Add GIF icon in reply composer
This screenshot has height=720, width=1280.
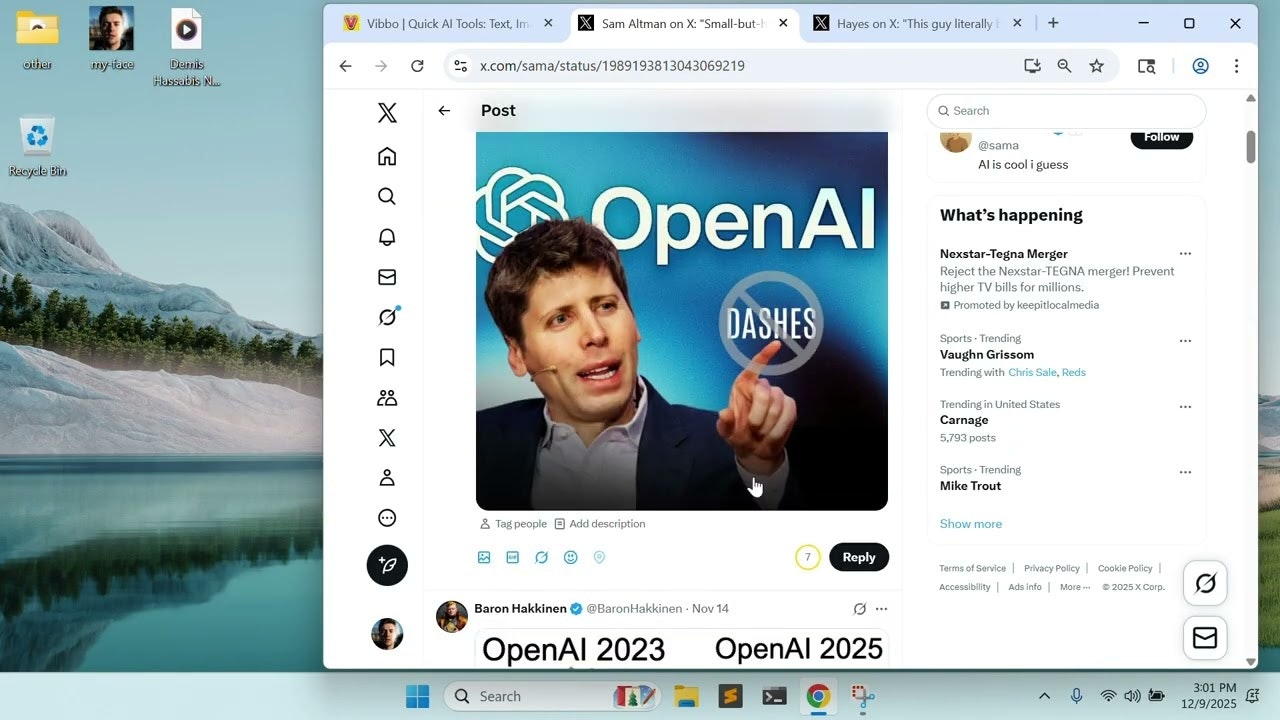point(513,557)
